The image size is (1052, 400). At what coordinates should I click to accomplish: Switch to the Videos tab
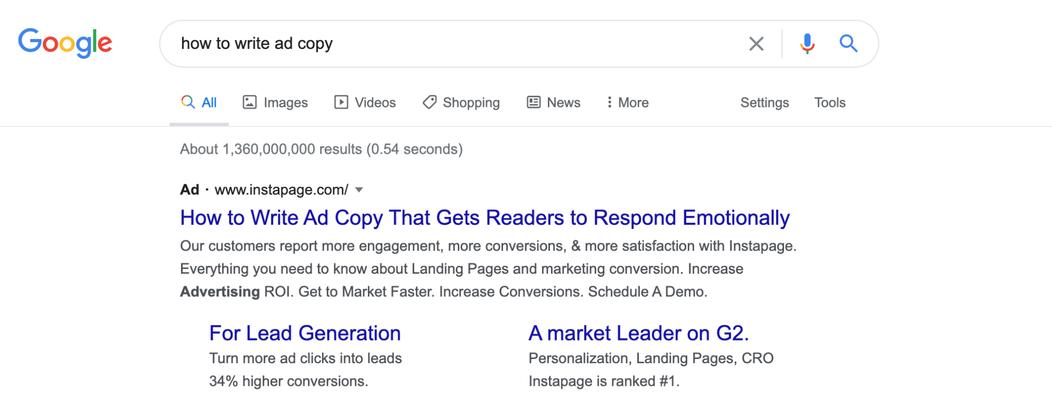[x=365, y=102]
